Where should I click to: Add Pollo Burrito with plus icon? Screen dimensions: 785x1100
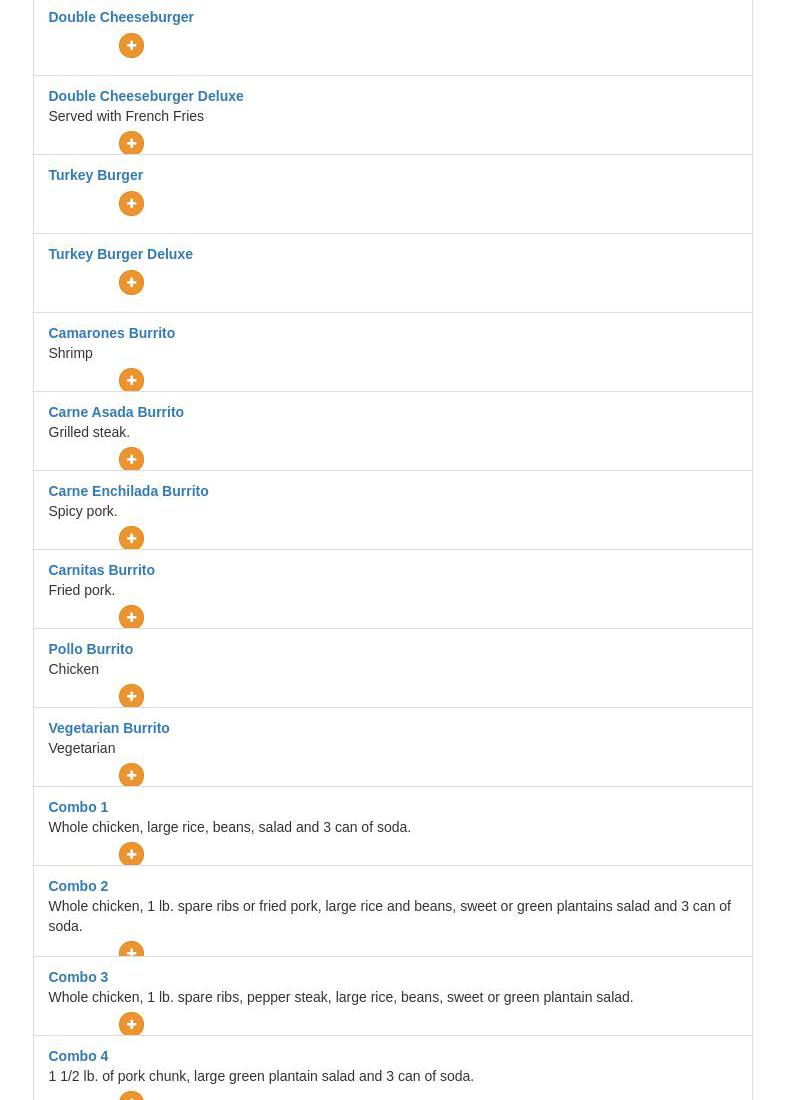(131, 696)
